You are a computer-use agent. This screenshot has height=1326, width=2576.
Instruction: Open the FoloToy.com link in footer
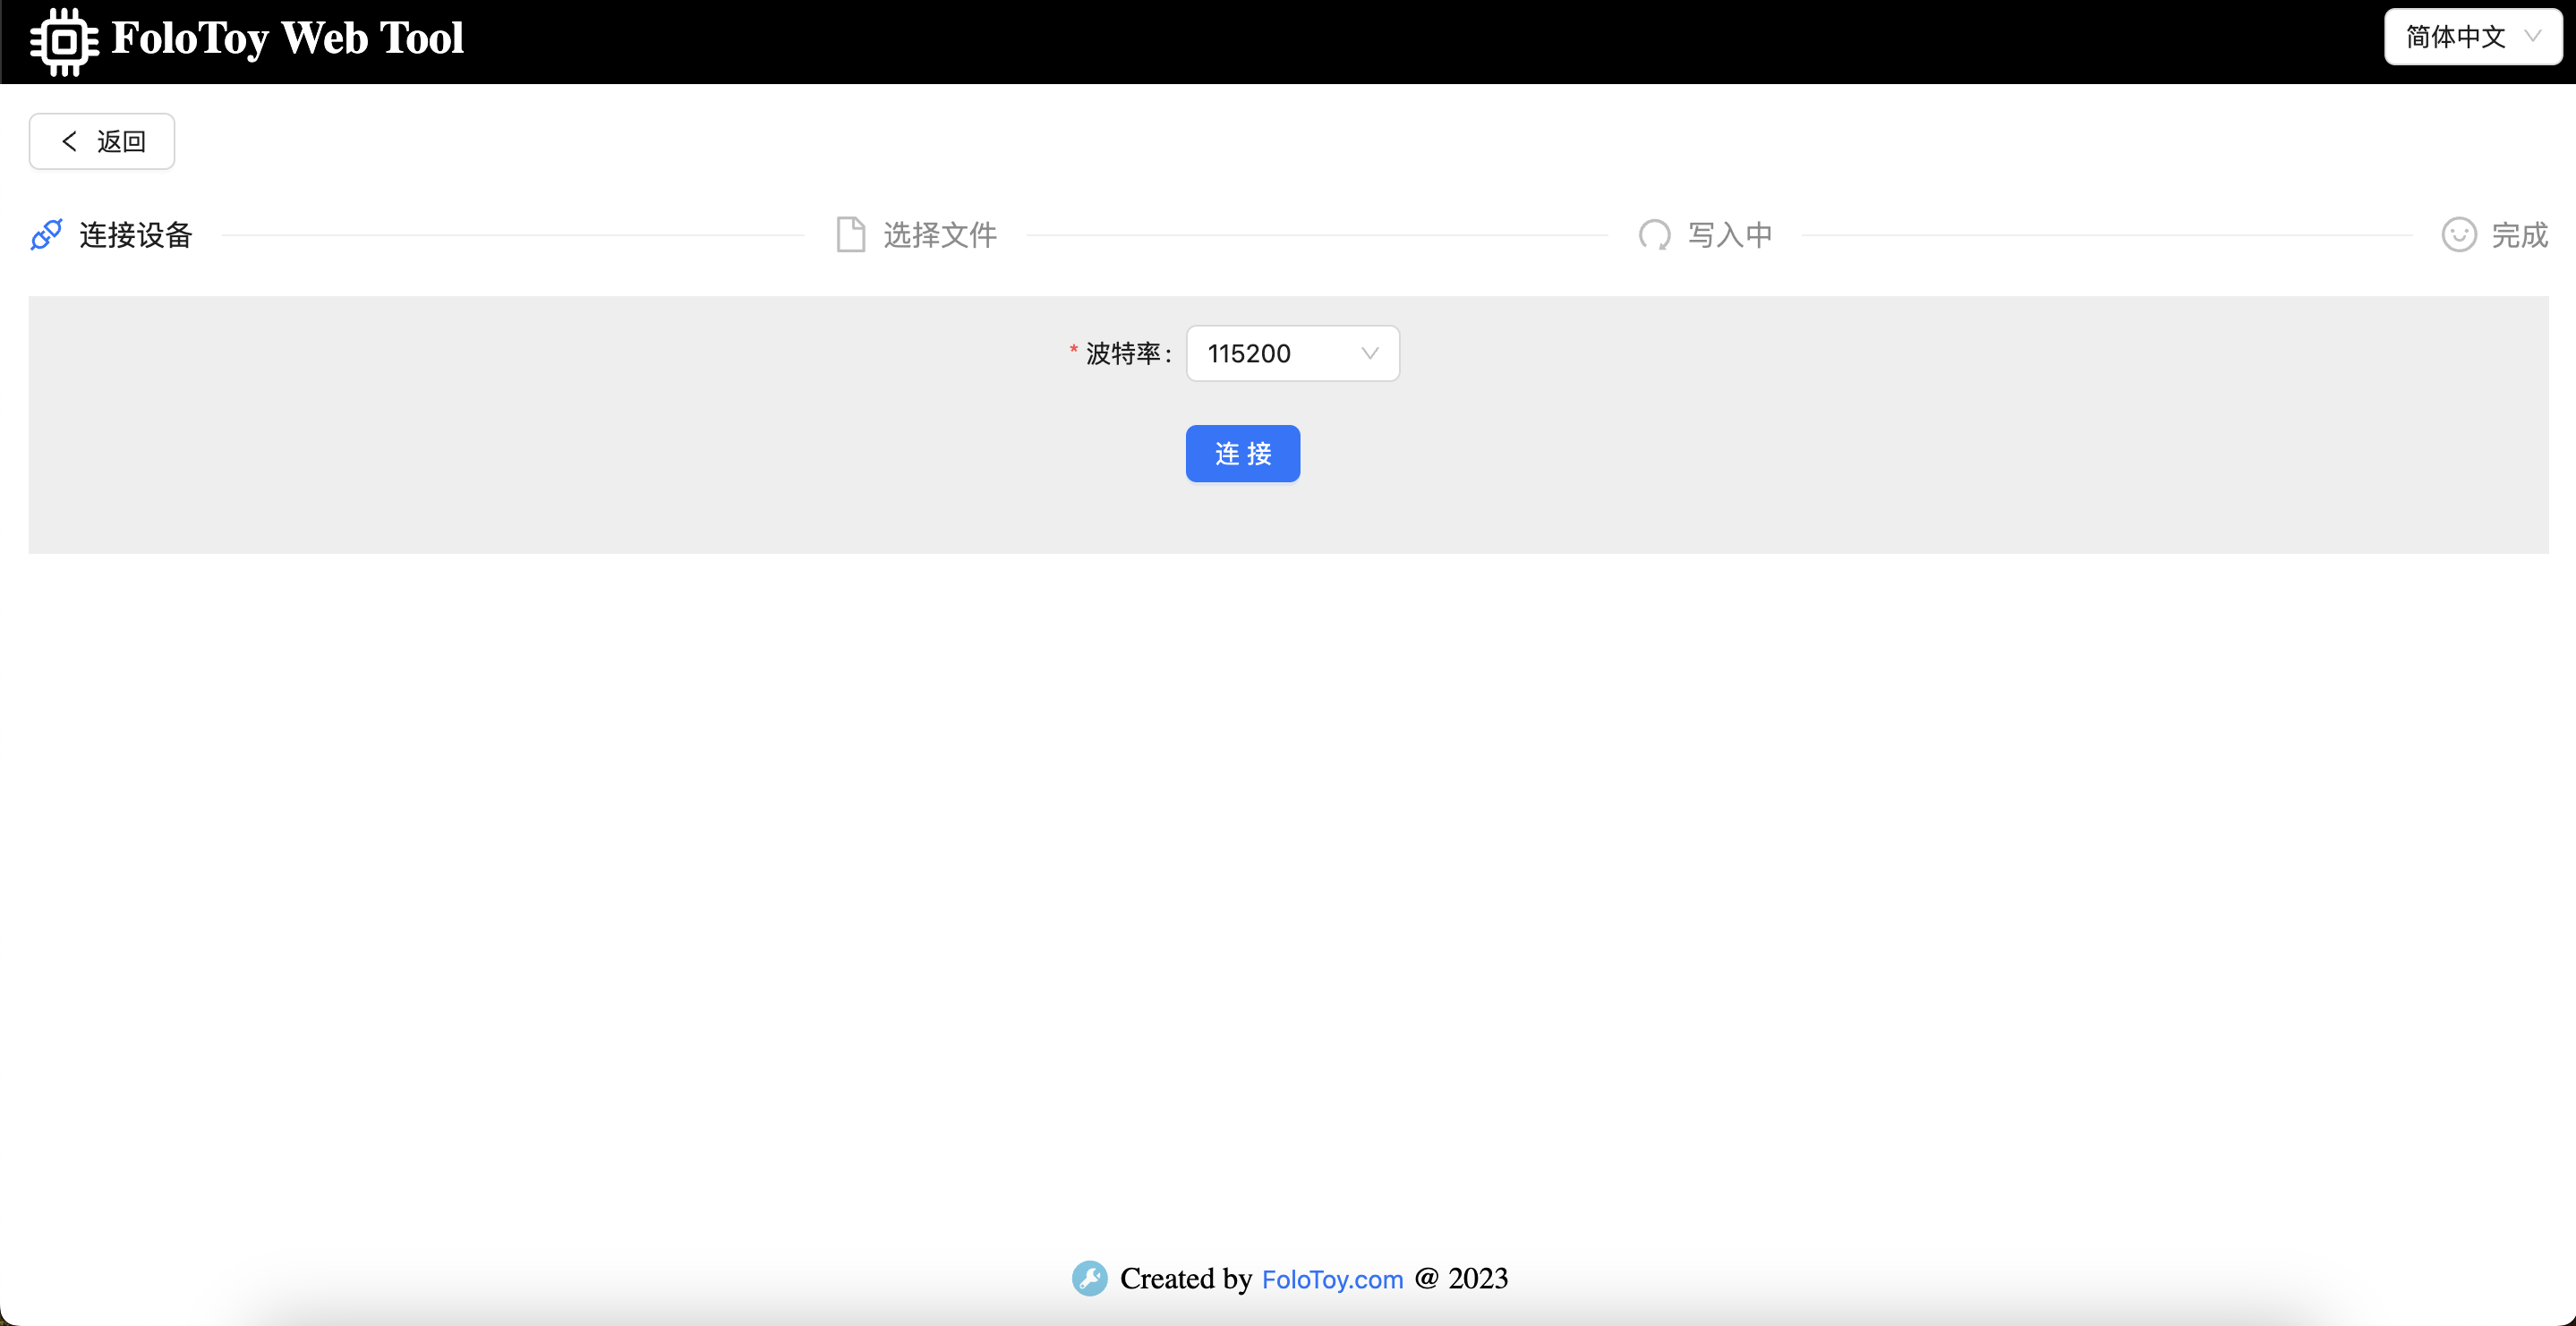(1331, 1279)
